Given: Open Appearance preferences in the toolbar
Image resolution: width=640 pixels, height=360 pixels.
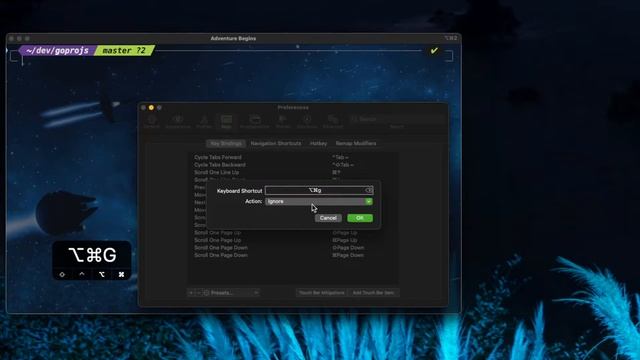Looking at the screenshot, I should pyautogui.click(x=178, y=121).
